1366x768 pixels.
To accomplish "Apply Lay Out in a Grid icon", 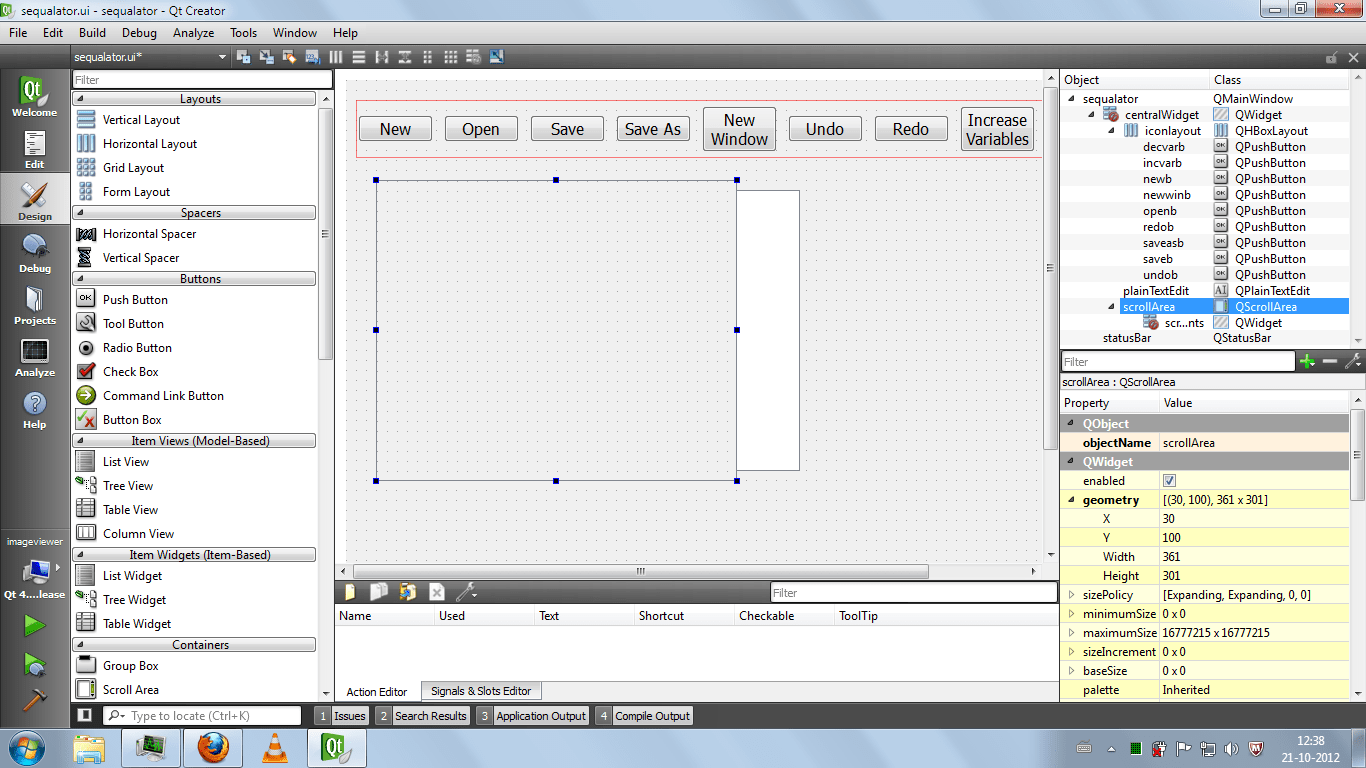I will click(450, 57).
